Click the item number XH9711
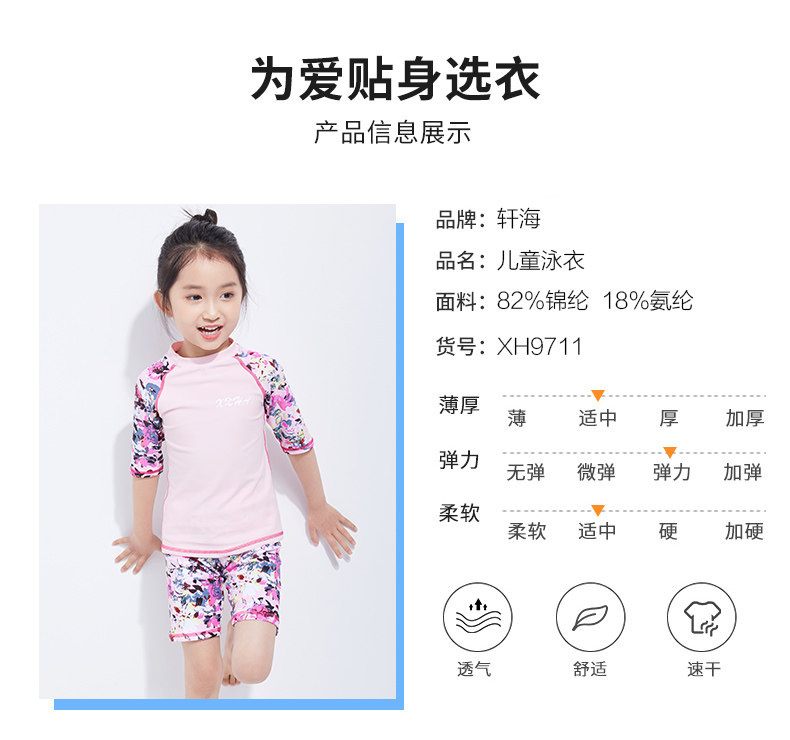The width and height of the screenshot is (790, 740). [x=539, y=347]
